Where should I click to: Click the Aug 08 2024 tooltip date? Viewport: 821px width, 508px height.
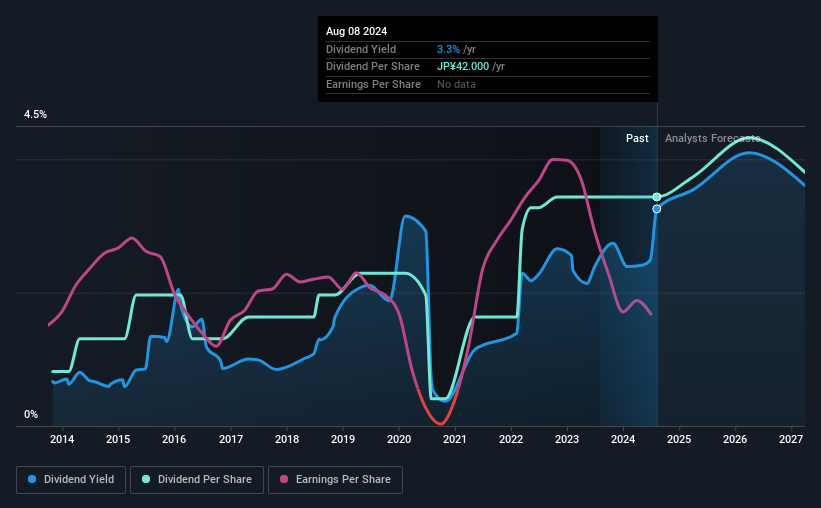coord(357,31)
